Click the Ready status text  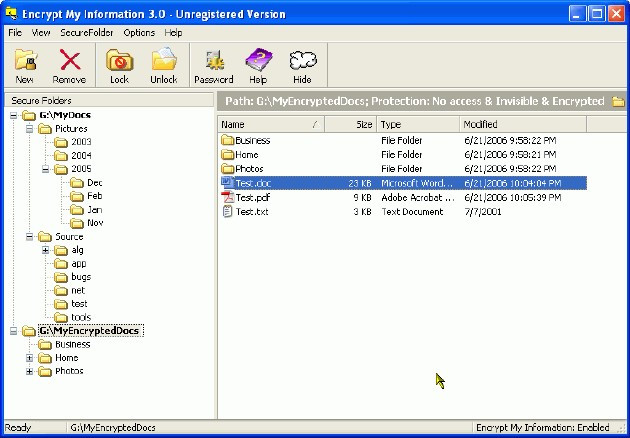click(x=18, y=428)
